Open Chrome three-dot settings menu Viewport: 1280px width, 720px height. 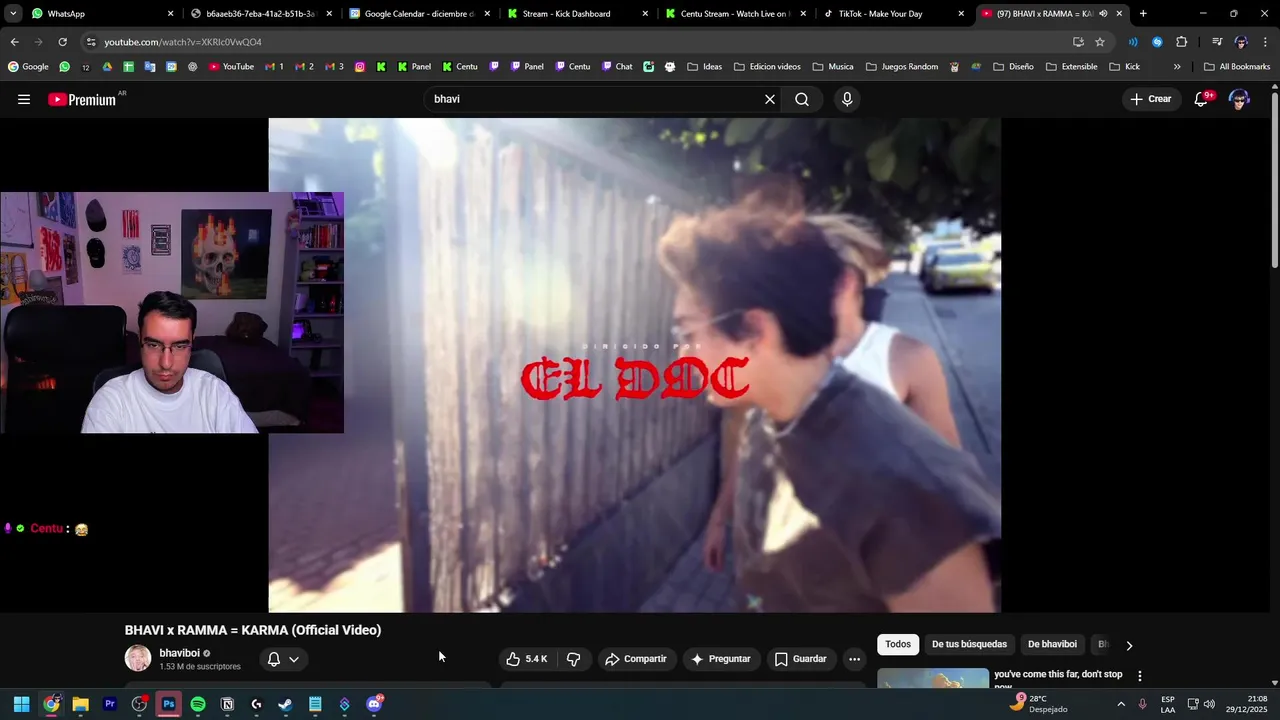pos(1265,42)
